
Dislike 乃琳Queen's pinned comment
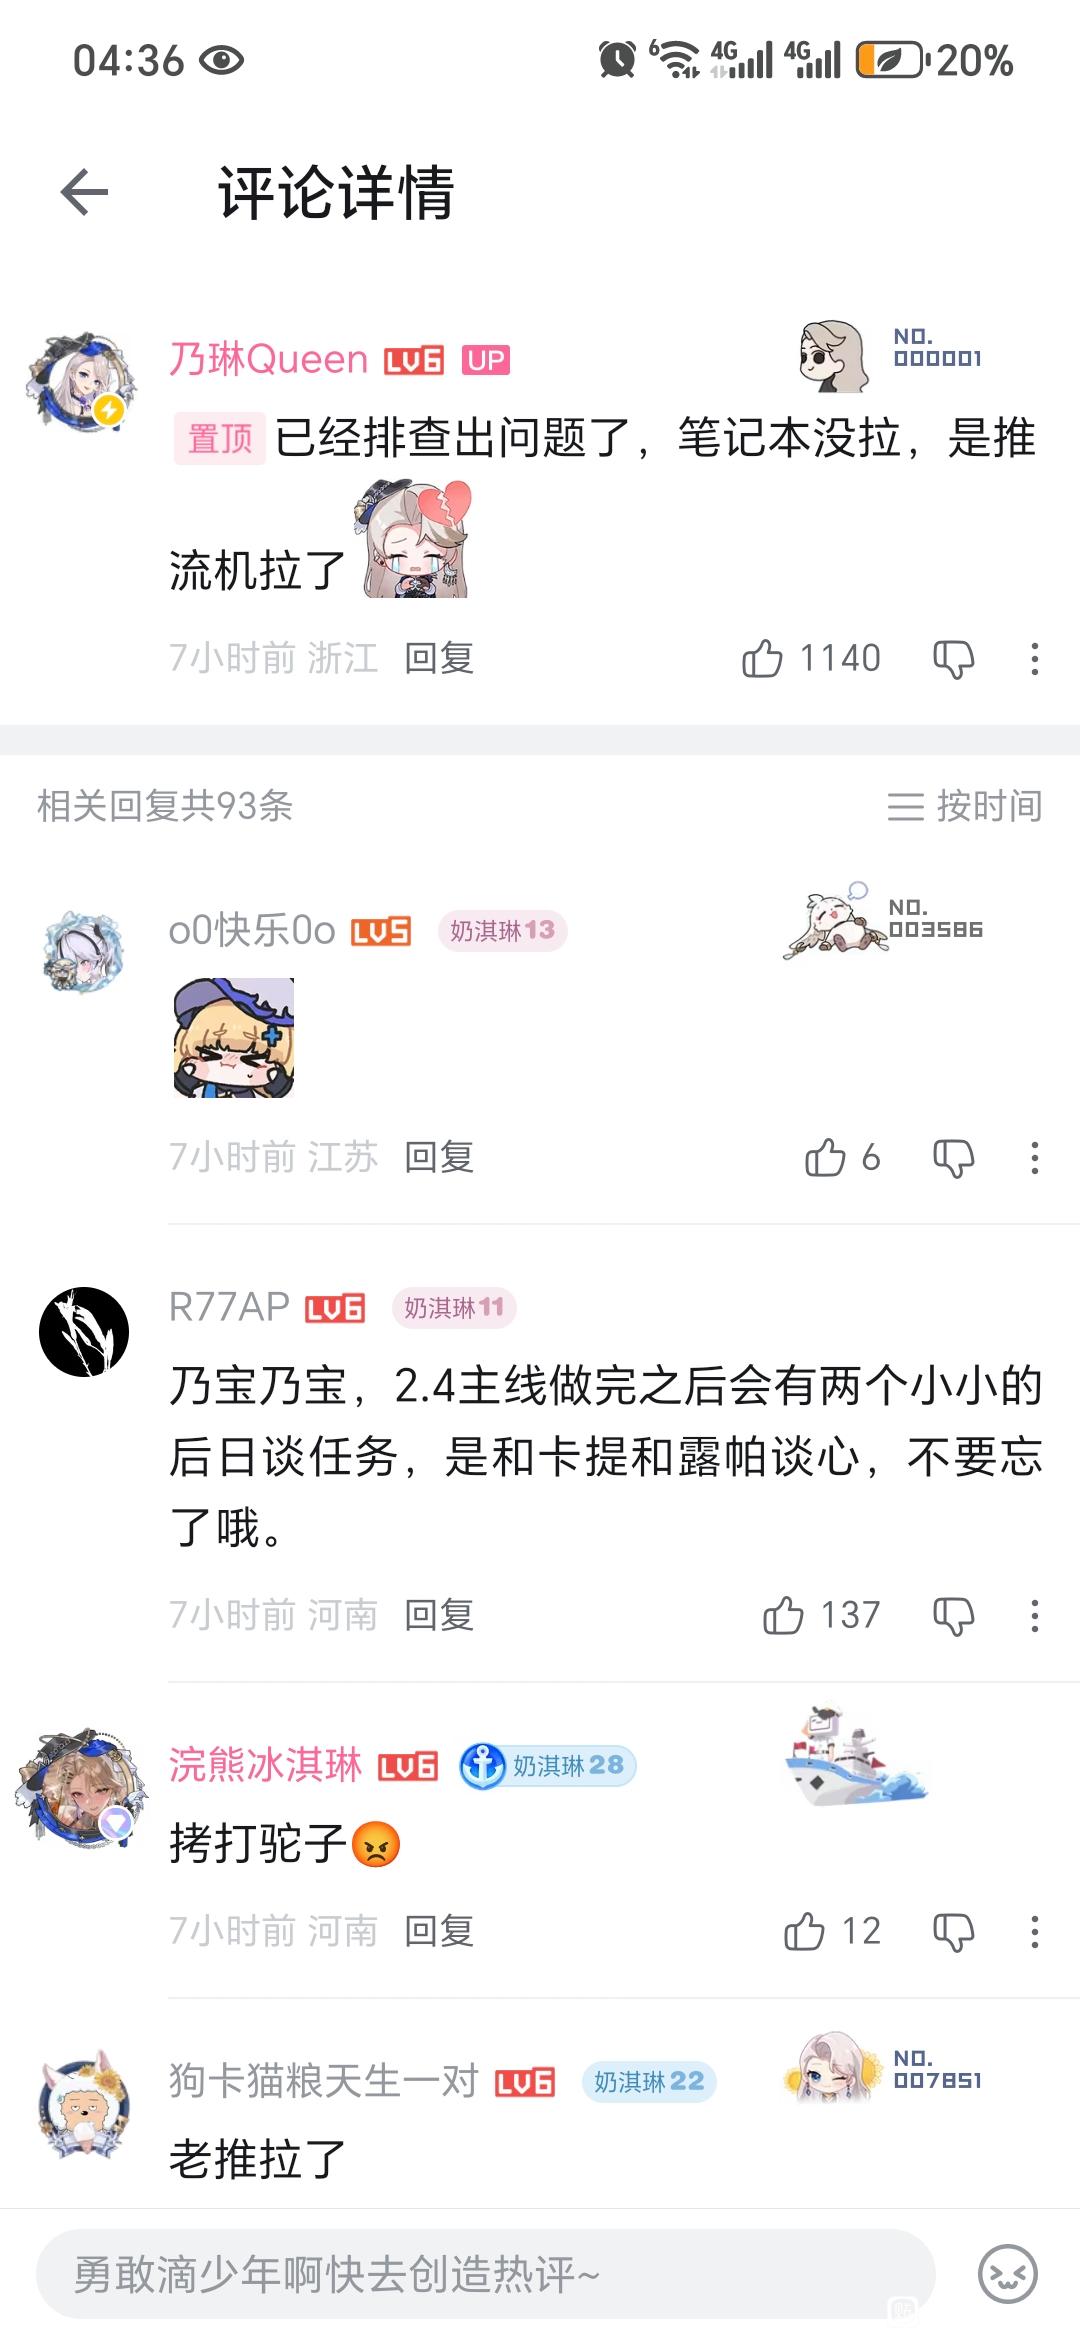(953, 659)
